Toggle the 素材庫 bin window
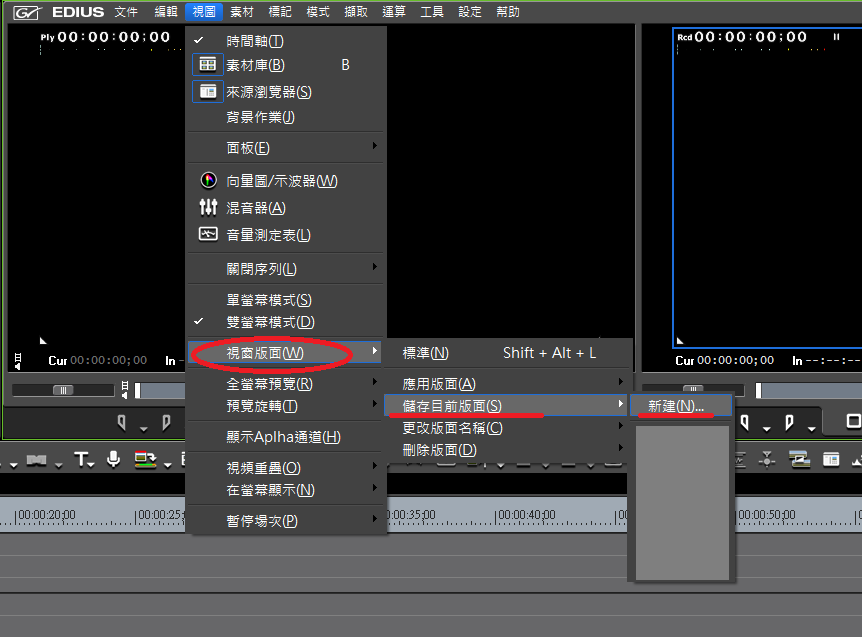Viewport: 862px width, 637px height. point(255,65)
